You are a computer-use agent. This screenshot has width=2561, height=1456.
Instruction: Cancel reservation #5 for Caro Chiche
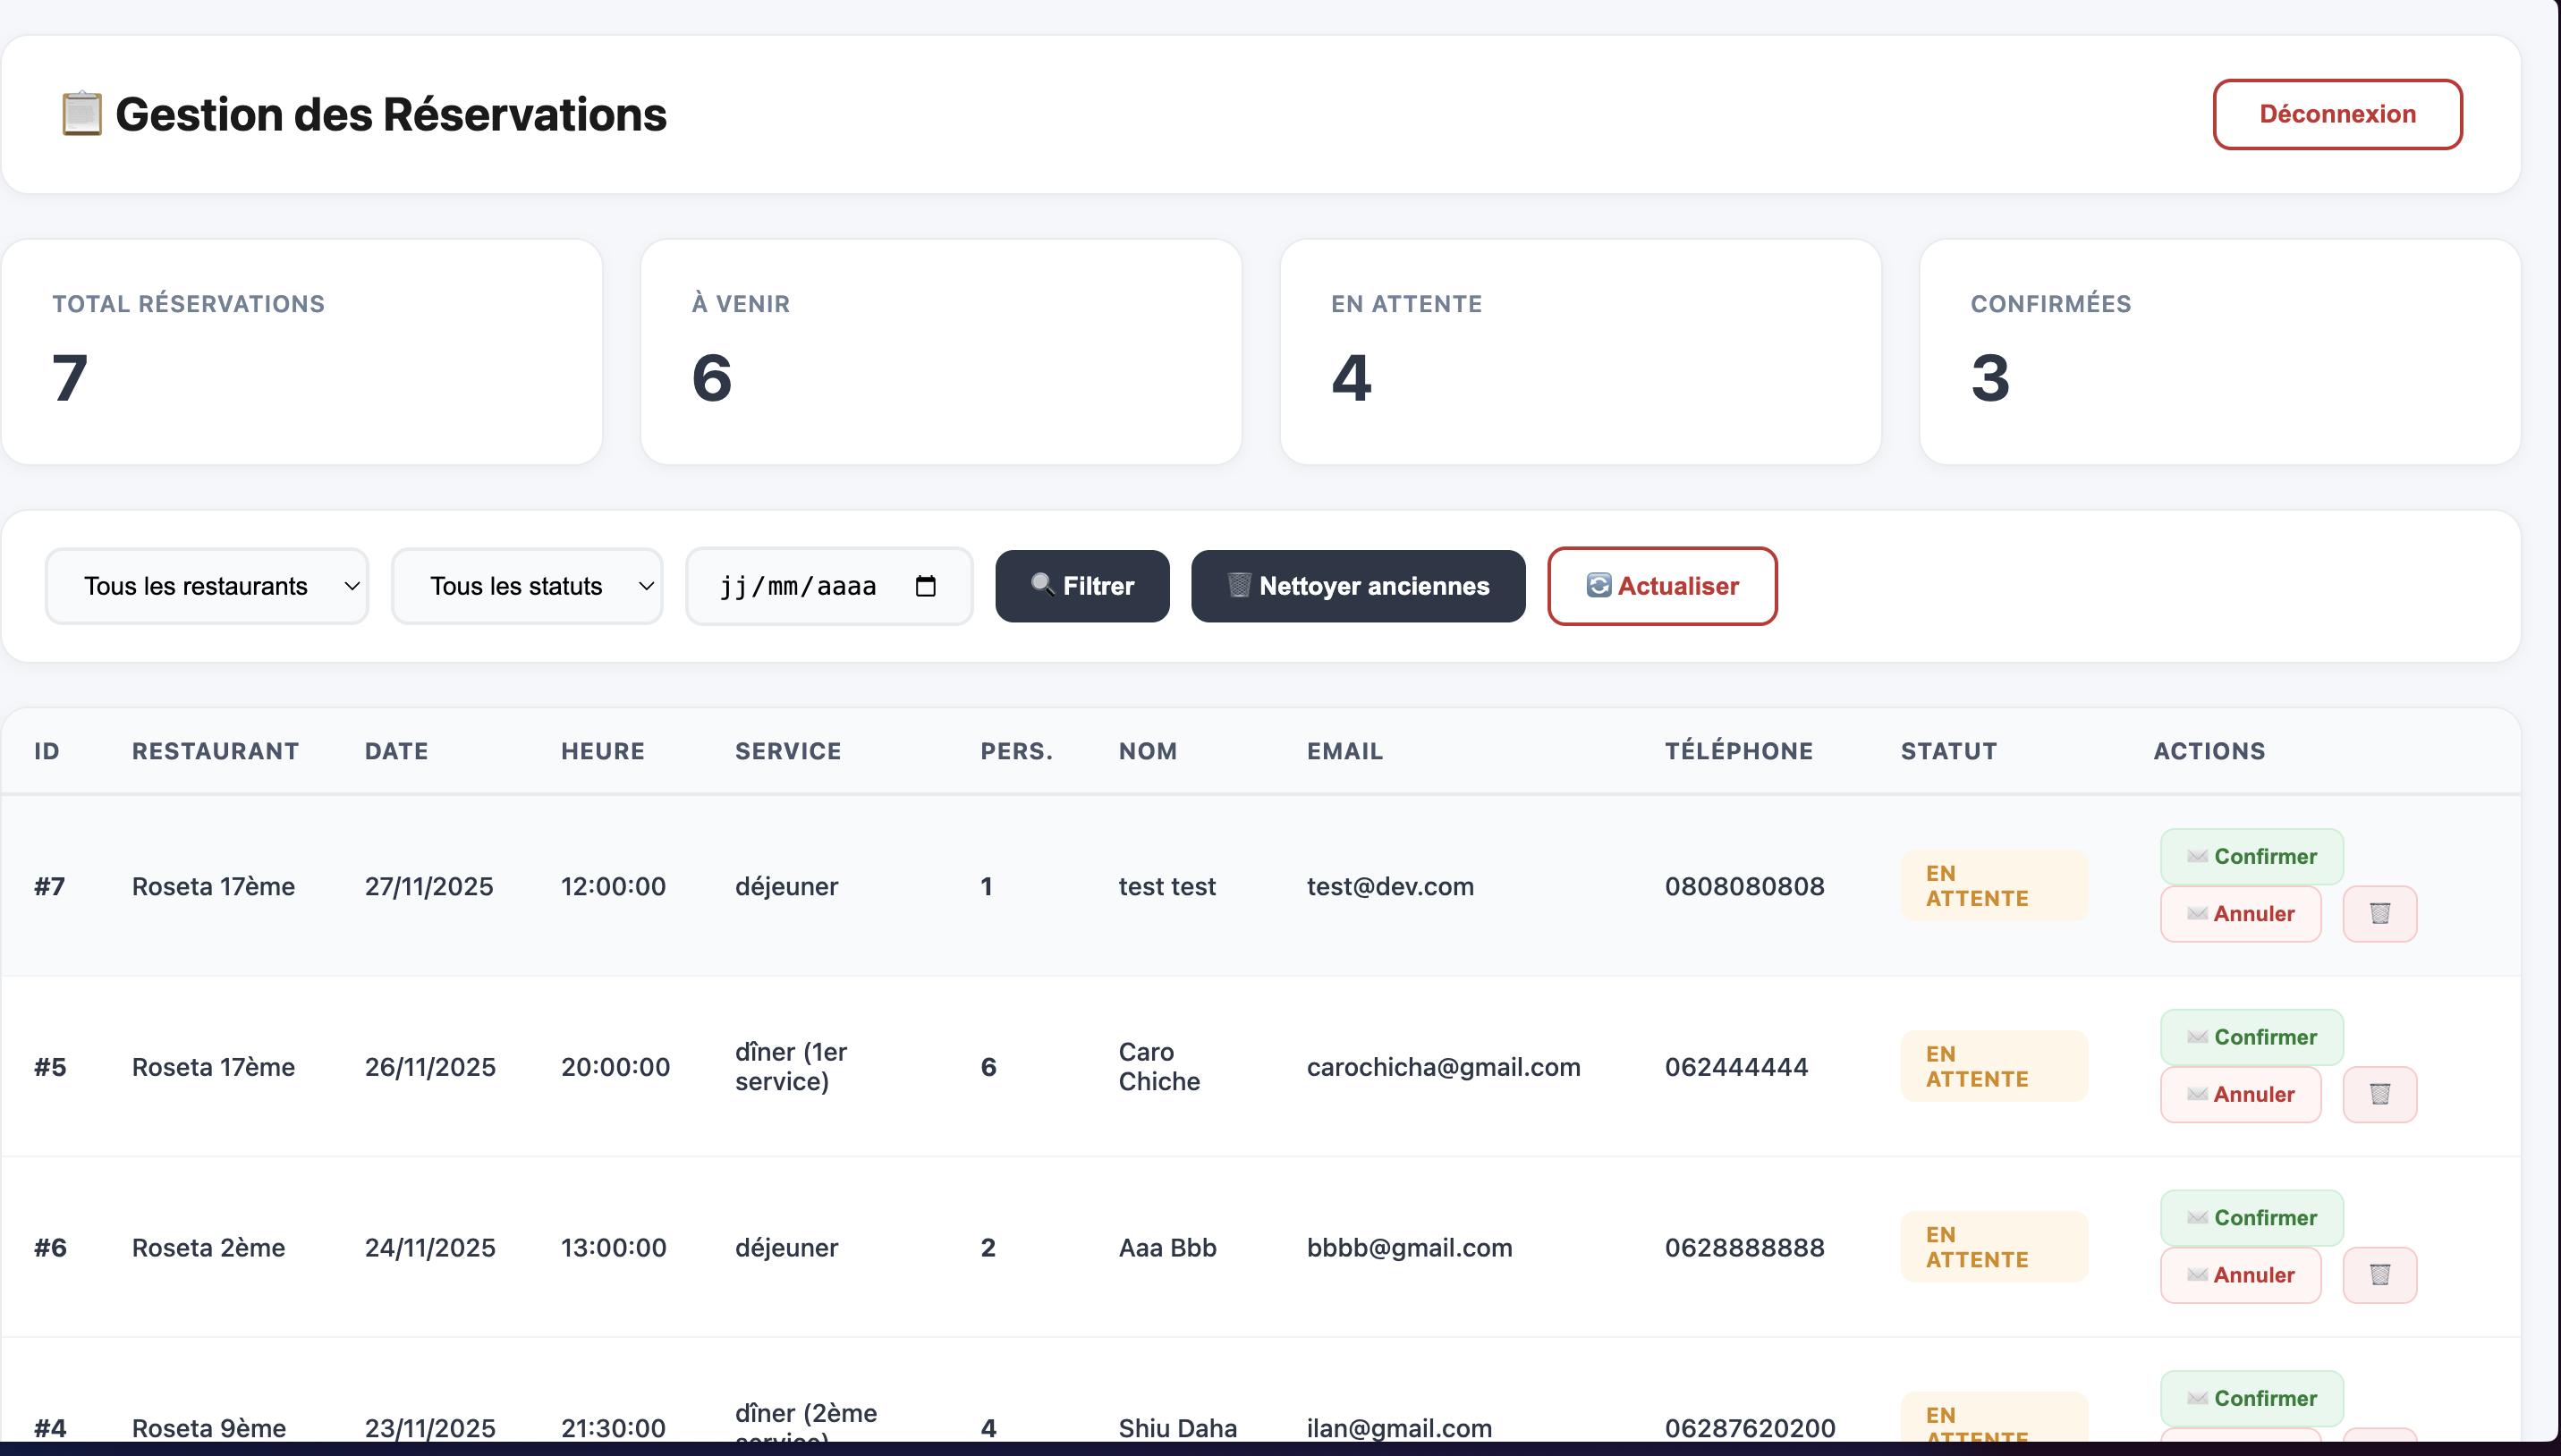2240,1094
